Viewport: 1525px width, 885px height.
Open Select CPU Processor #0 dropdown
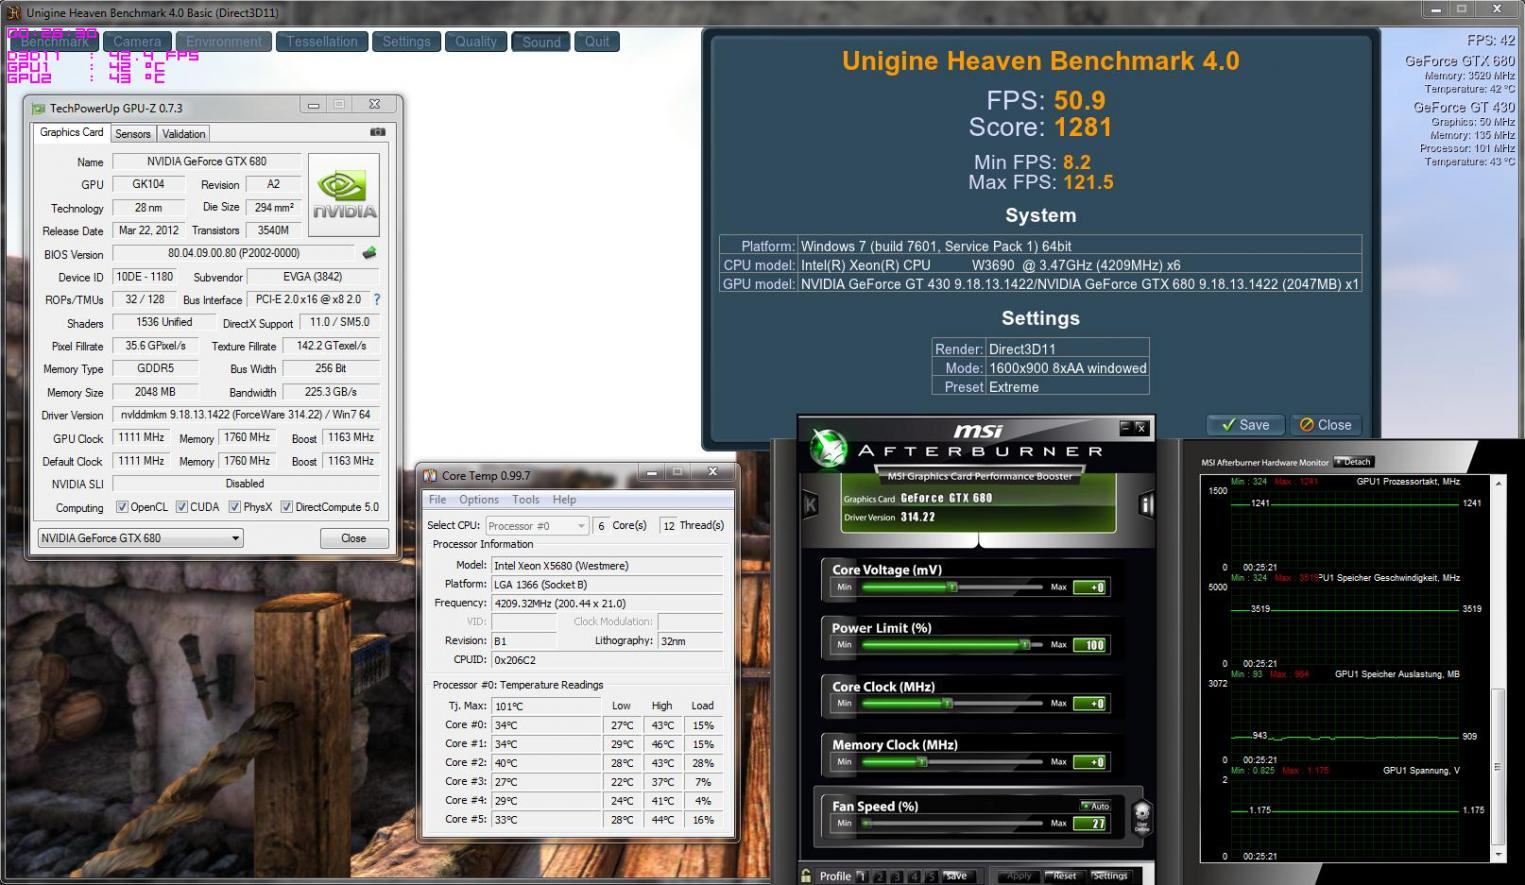point(537,525)
